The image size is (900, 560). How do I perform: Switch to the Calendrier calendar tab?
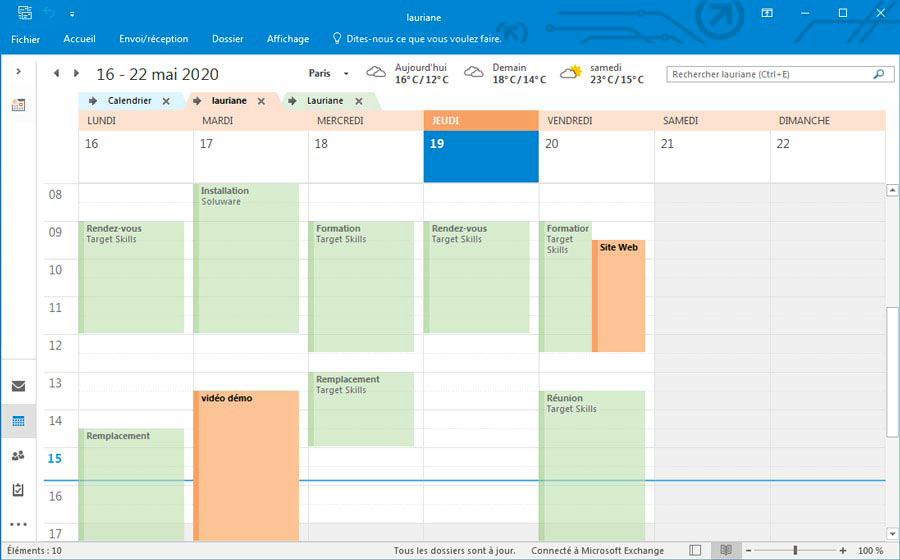(x=129, y=100)
